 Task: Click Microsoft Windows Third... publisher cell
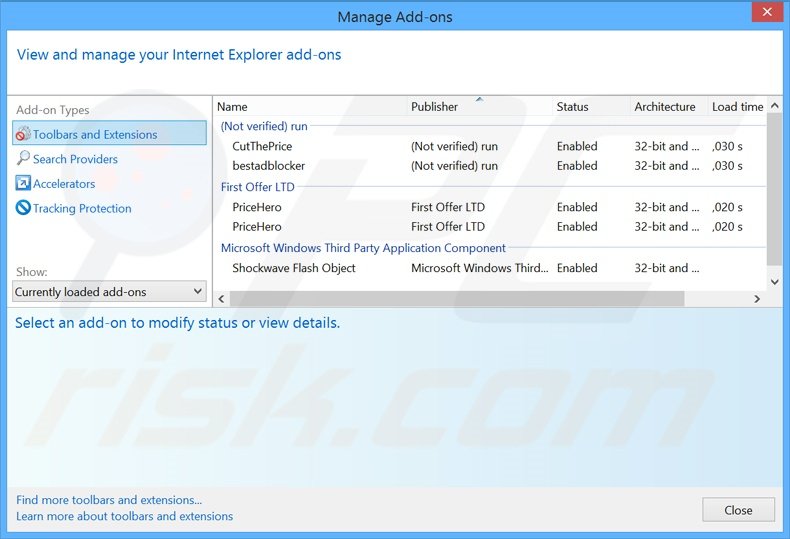(480, 268)
